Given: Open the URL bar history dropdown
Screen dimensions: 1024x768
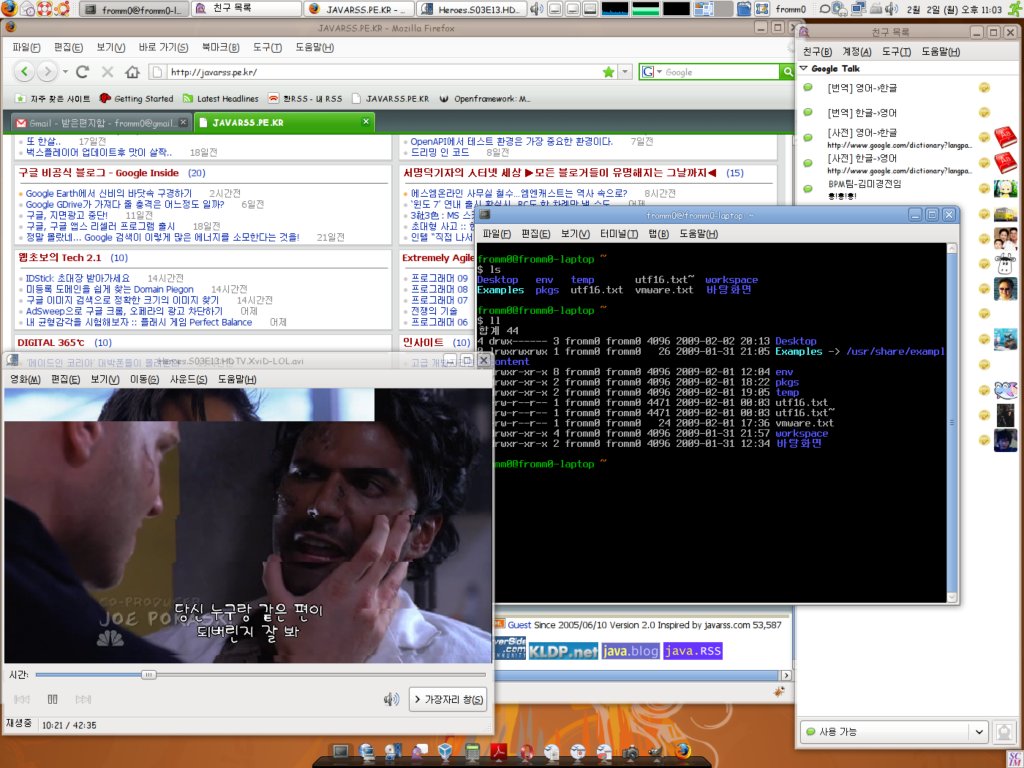Looking at the screenshot, I should (625, 72).
